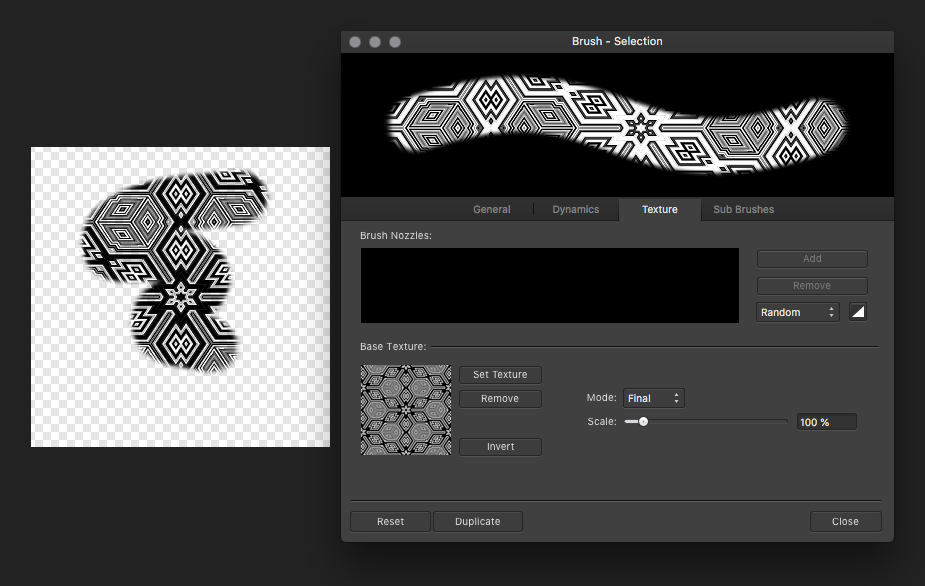Viewport: 925px width, 586px height.
Task: Remove the base texture
Action: click(500, 398)
